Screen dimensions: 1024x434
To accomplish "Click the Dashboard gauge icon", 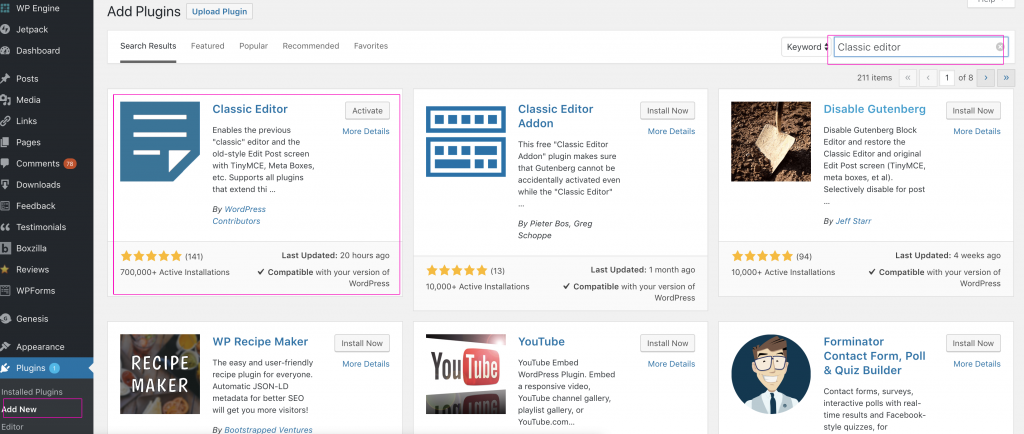I will tap(5, 50).
